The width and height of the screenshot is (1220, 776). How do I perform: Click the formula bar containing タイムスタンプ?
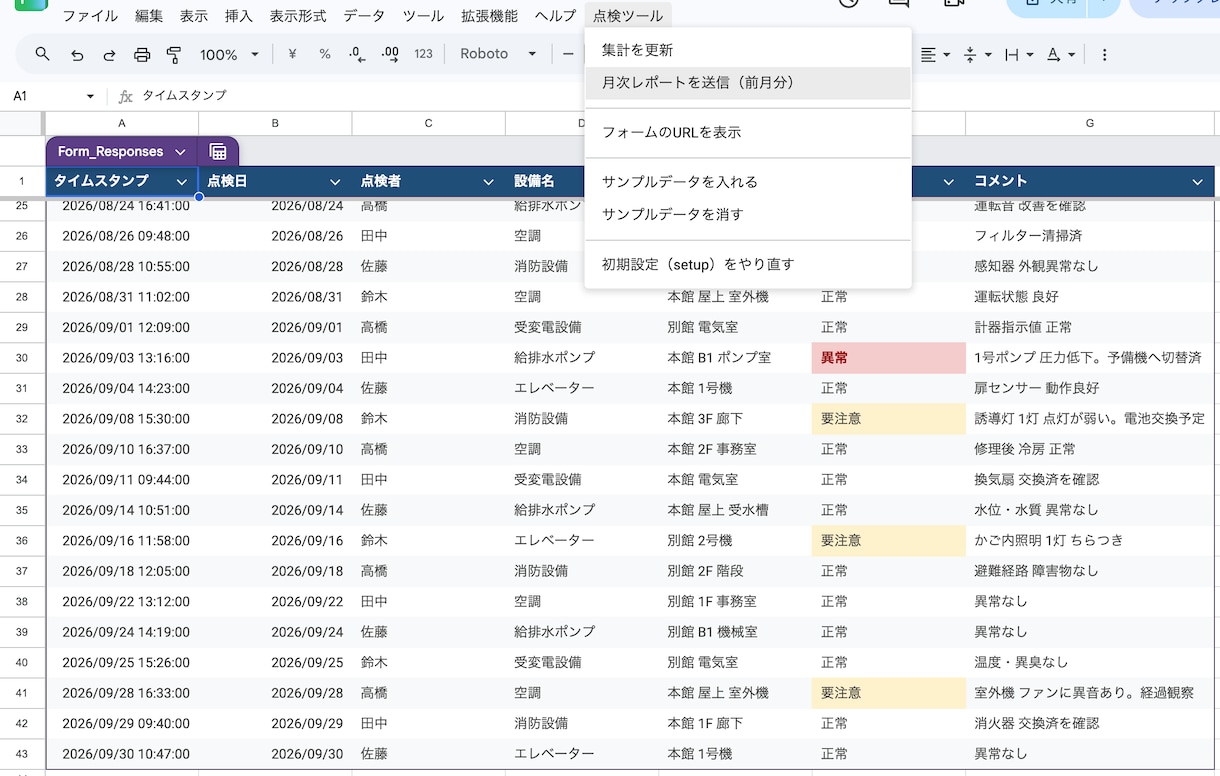(x=675, y=96)
